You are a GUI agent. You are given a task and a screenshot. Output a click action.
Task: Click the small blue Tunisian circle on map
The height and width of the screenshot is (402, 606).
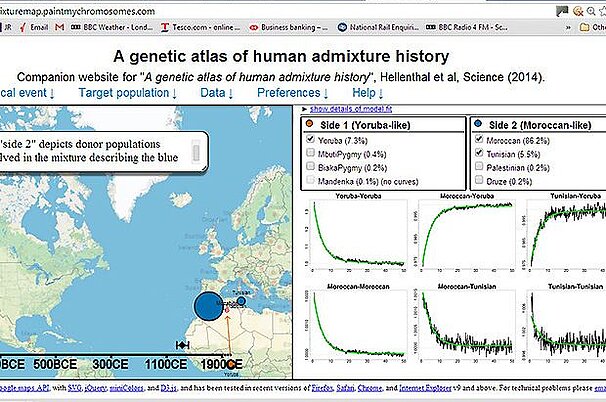[x=241, y=299]
